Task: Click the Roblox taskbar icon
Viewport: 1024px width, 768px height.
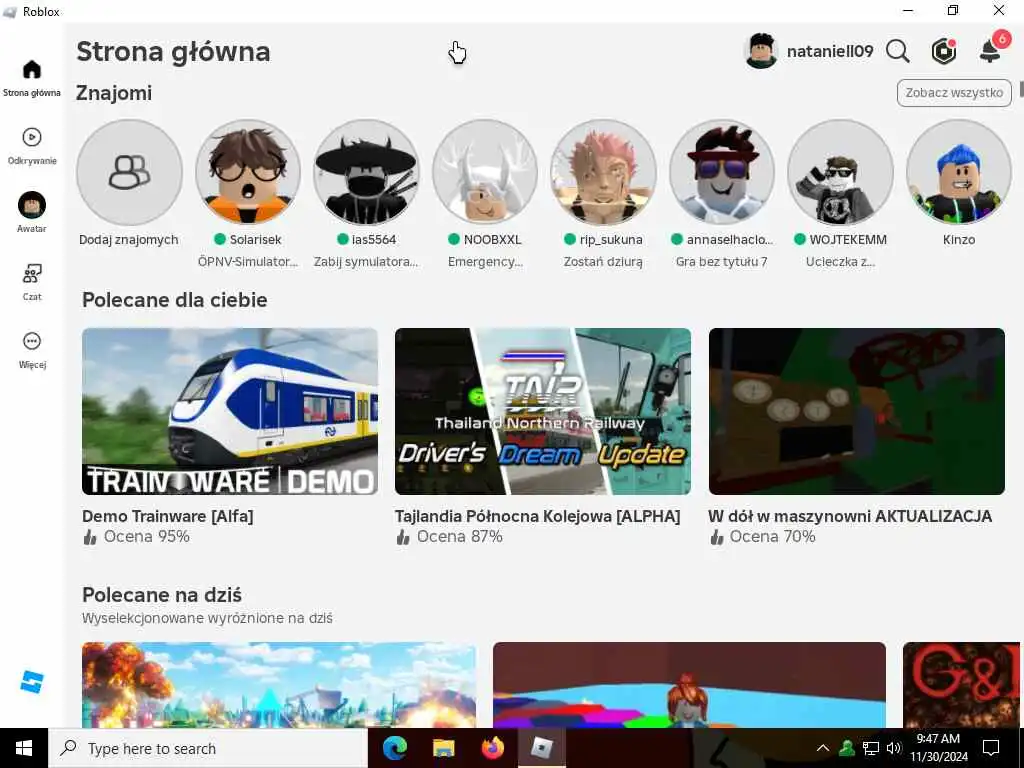Action: click(x=541, y=748)
